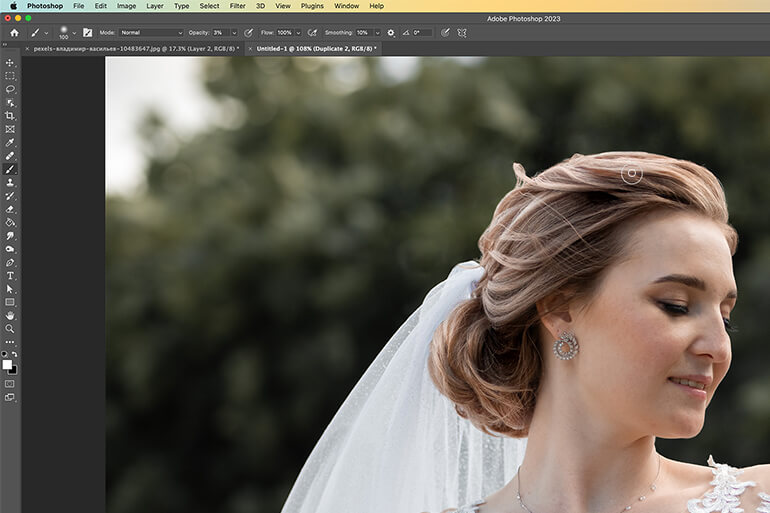The height and width of the screenshot is (513, 770).
Task: Close the Untitled-1 document tab
Action: click(x=250, y=49)
